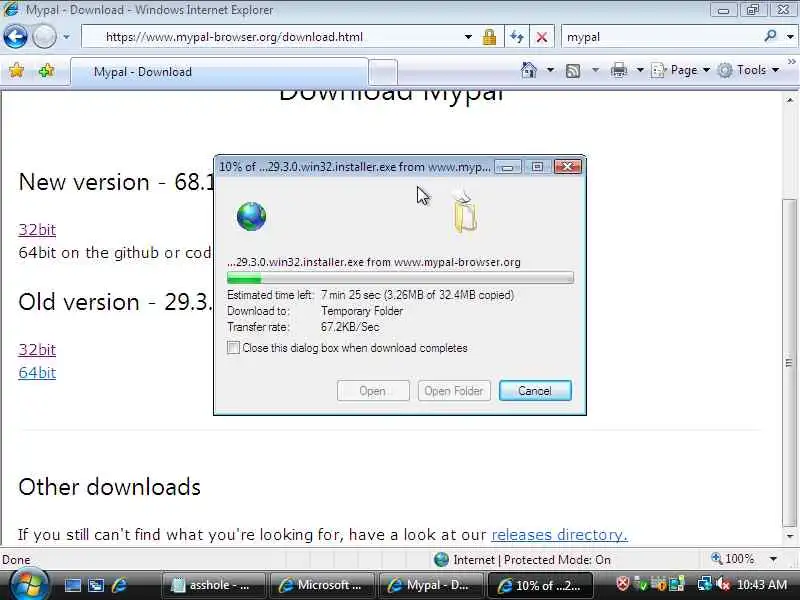The image size is (800, 600).
Task: Click Show Desktop quick launch icon
Action: [x=72, y=585]
